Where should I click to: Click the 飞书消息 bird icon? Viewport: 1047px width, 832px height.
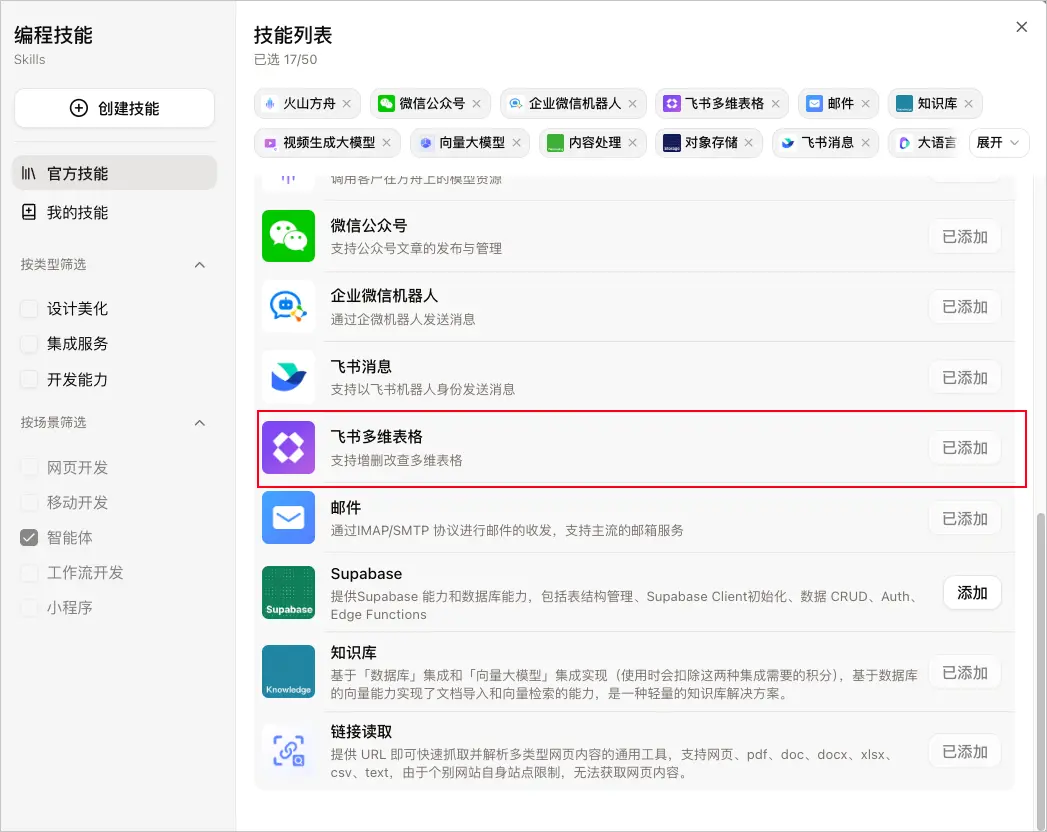click(288, 377)
